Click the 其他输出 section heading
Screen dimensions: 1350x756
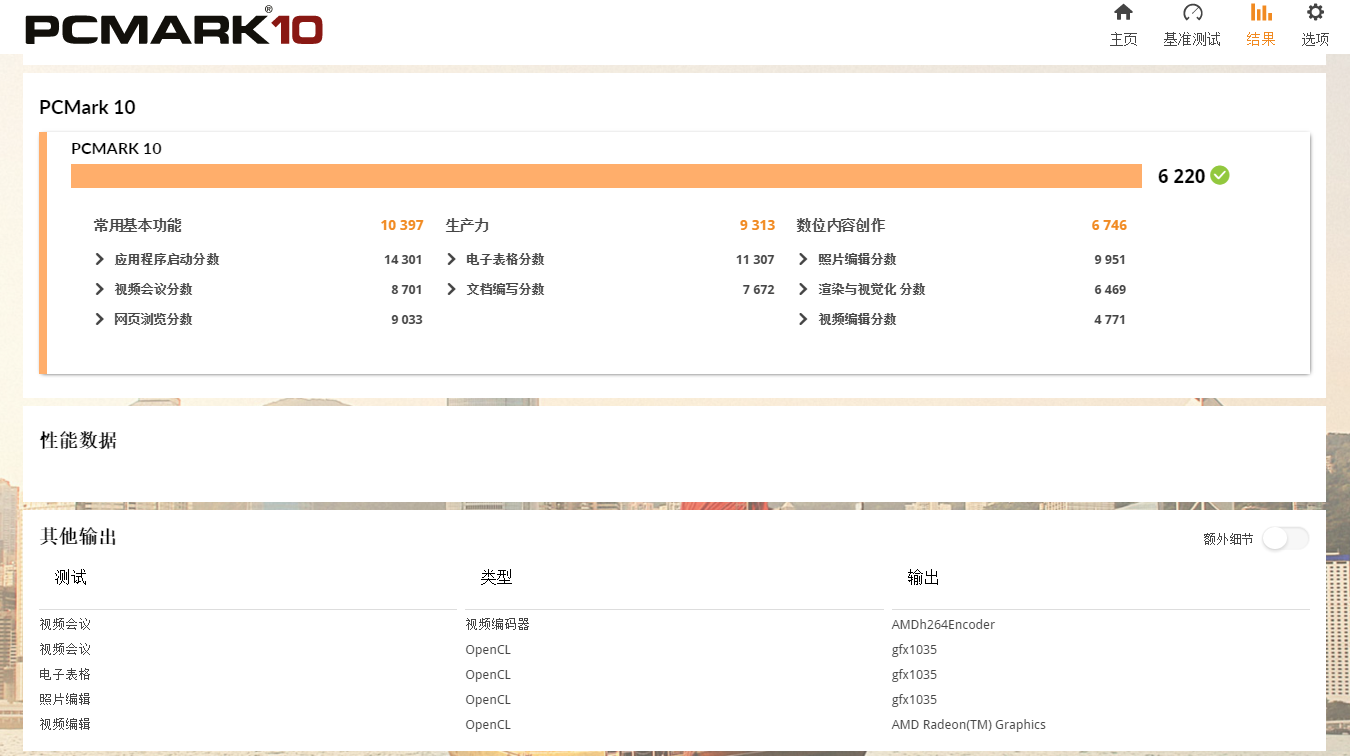point(78,537)
